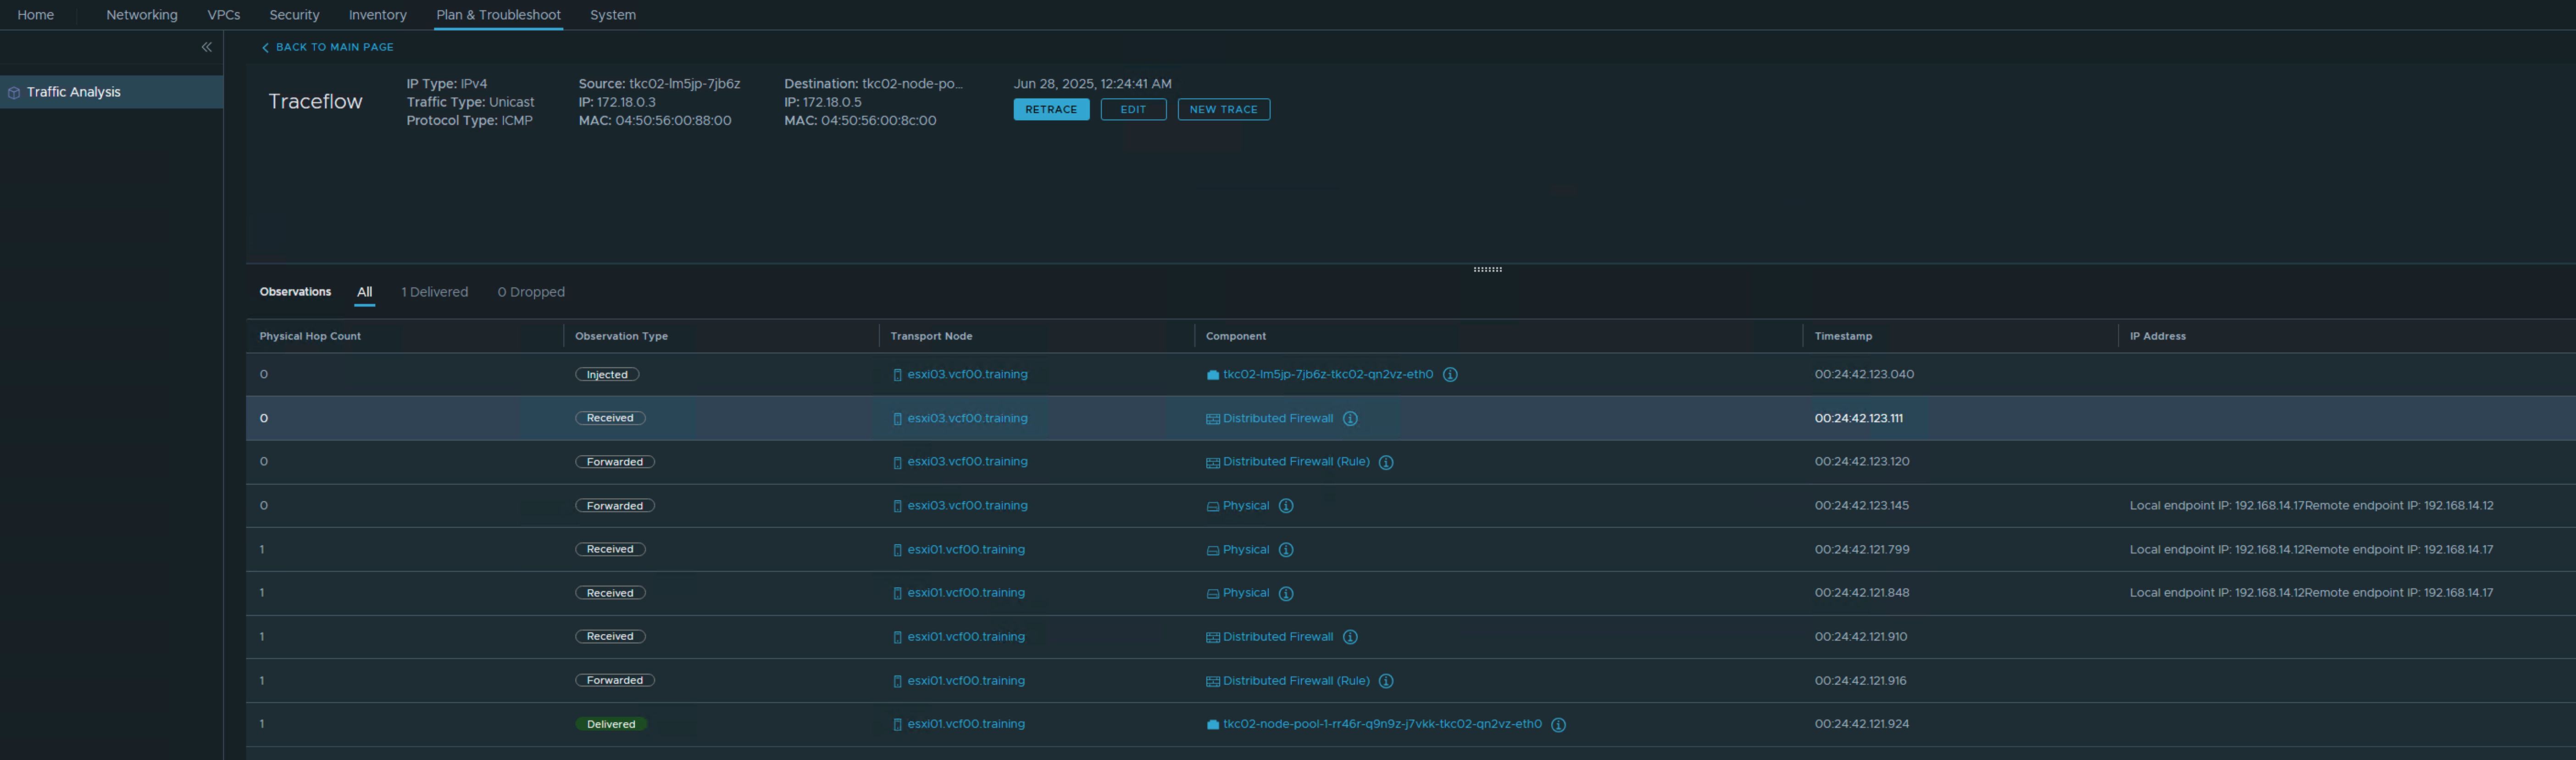Open info icon for Distributed Firewall (Rule) on esxi03
Screen dimensions: 2576x760
tap(1386, 462)
